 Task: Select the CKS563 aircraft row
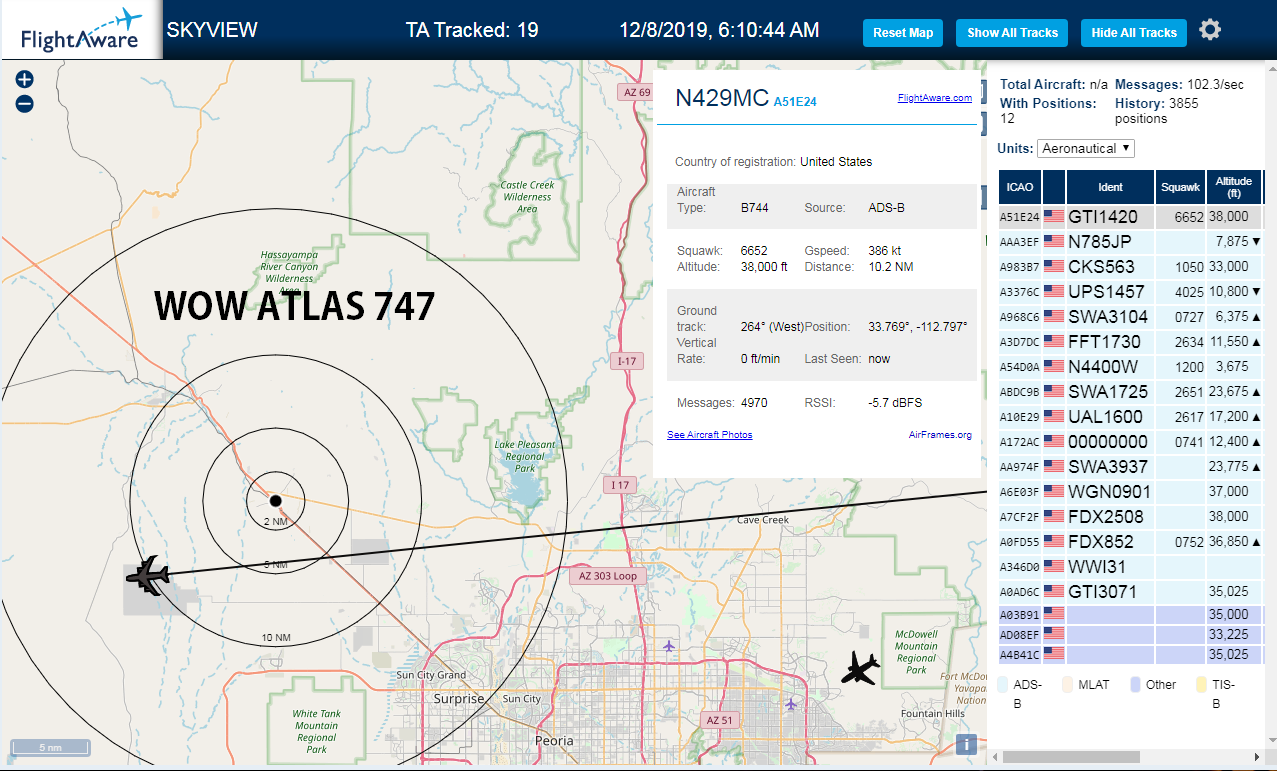point(1131,266)
